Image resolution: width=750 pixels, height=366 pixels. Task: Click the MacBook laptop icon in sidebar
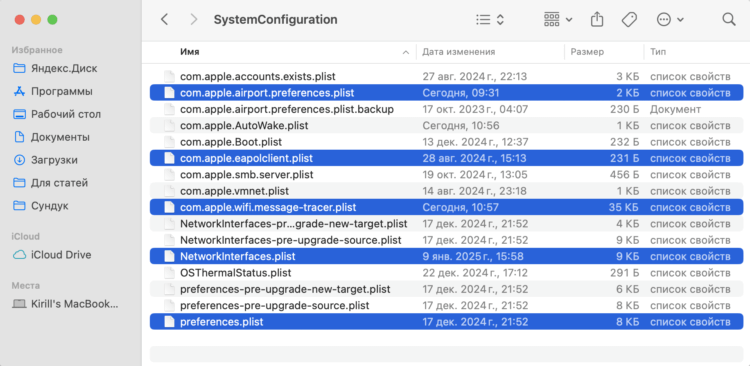[x=19, y=304]
